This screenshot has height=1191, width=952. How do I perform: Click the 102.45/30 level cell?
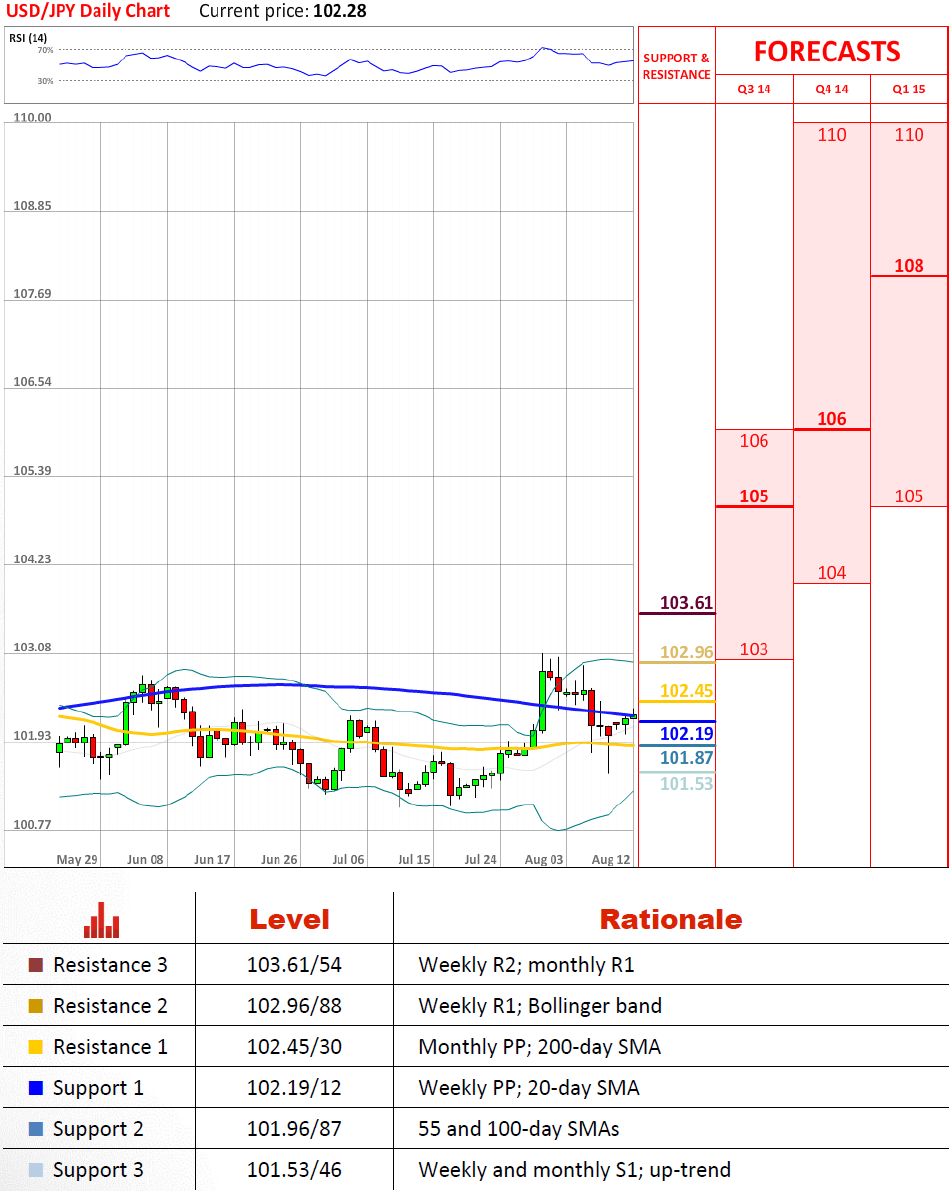click(x=294, y=1047)
